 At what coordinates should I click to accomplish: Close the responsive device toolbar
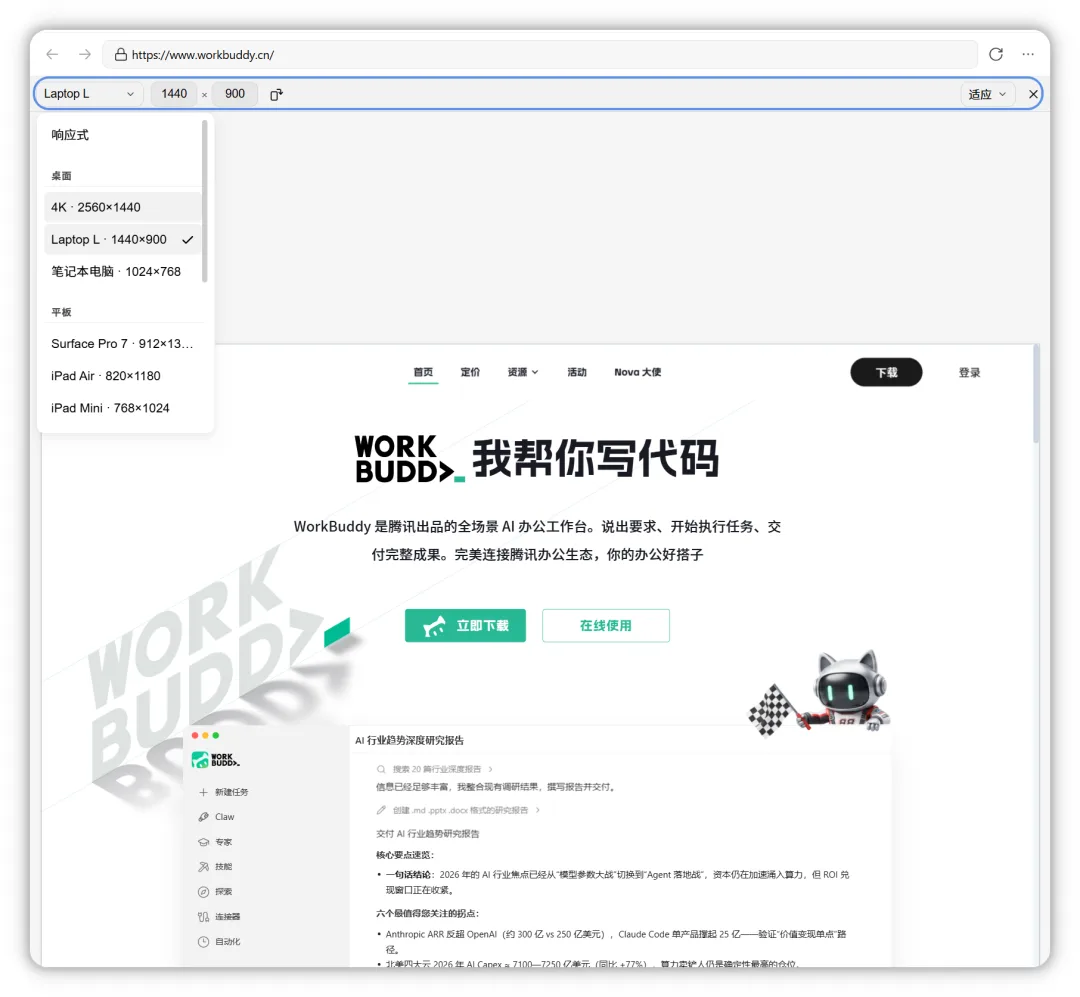click(x=1032, y=94)
